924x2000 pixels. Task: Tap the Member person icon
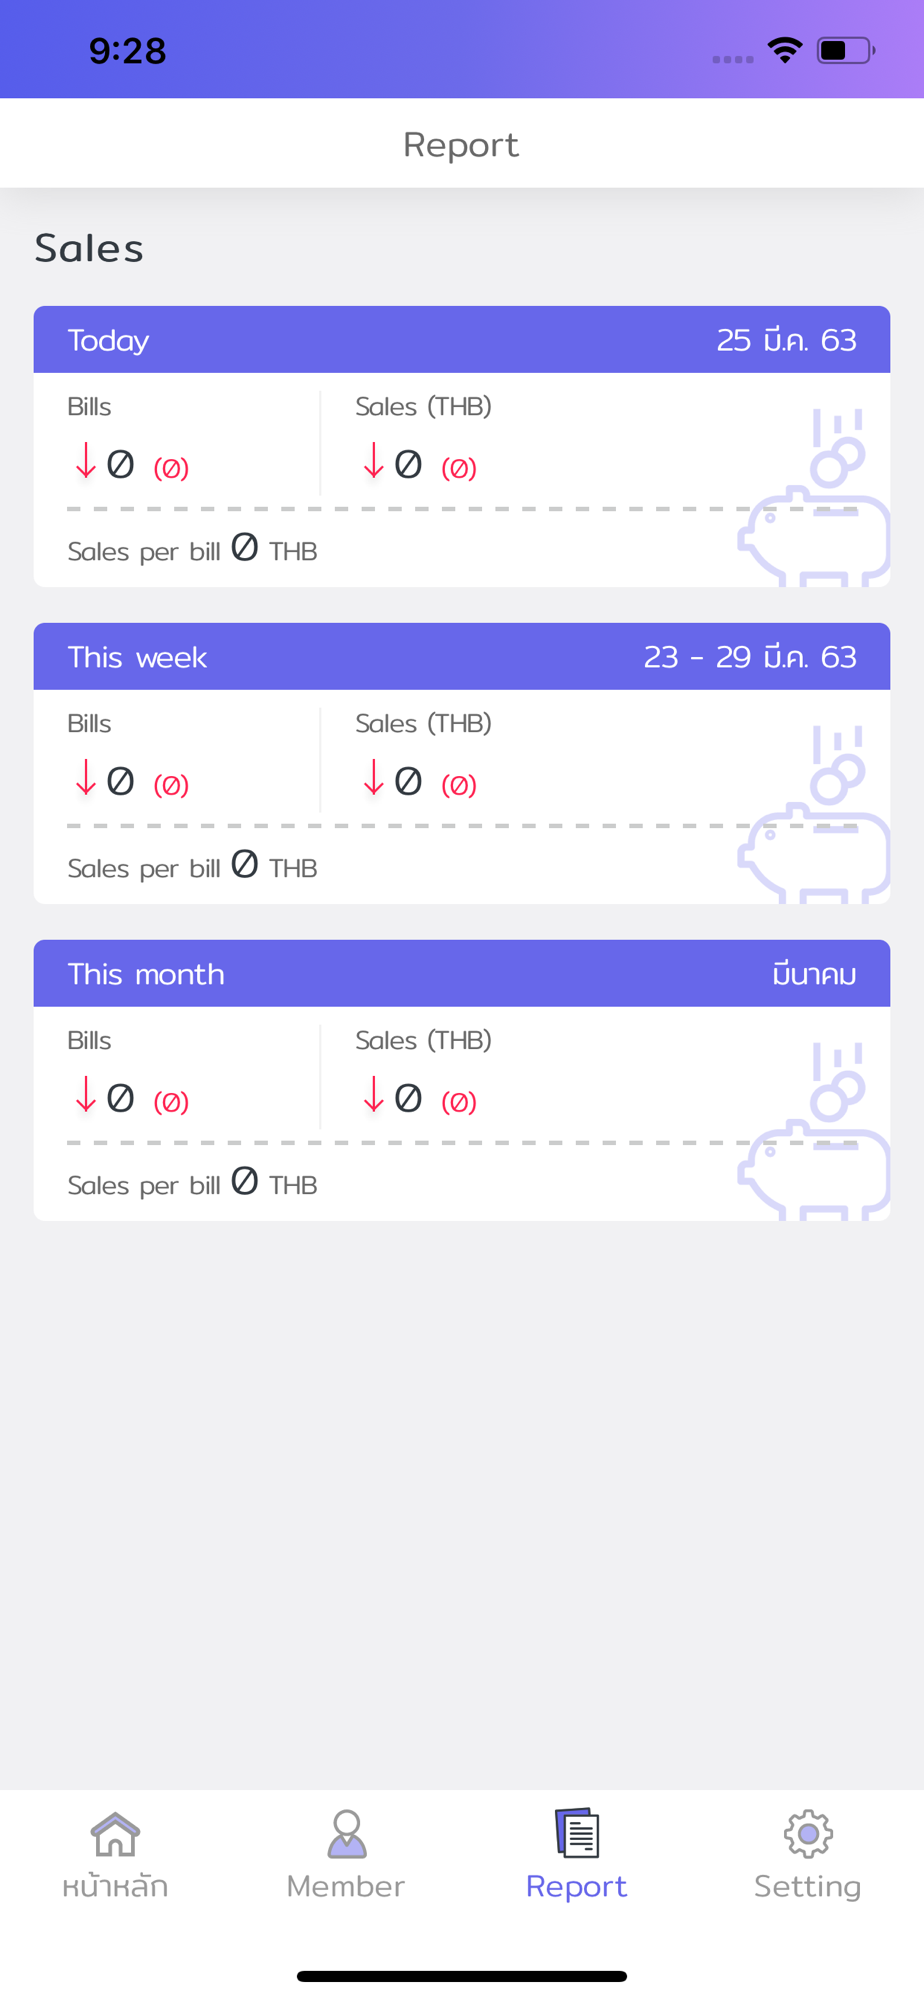346,1833
